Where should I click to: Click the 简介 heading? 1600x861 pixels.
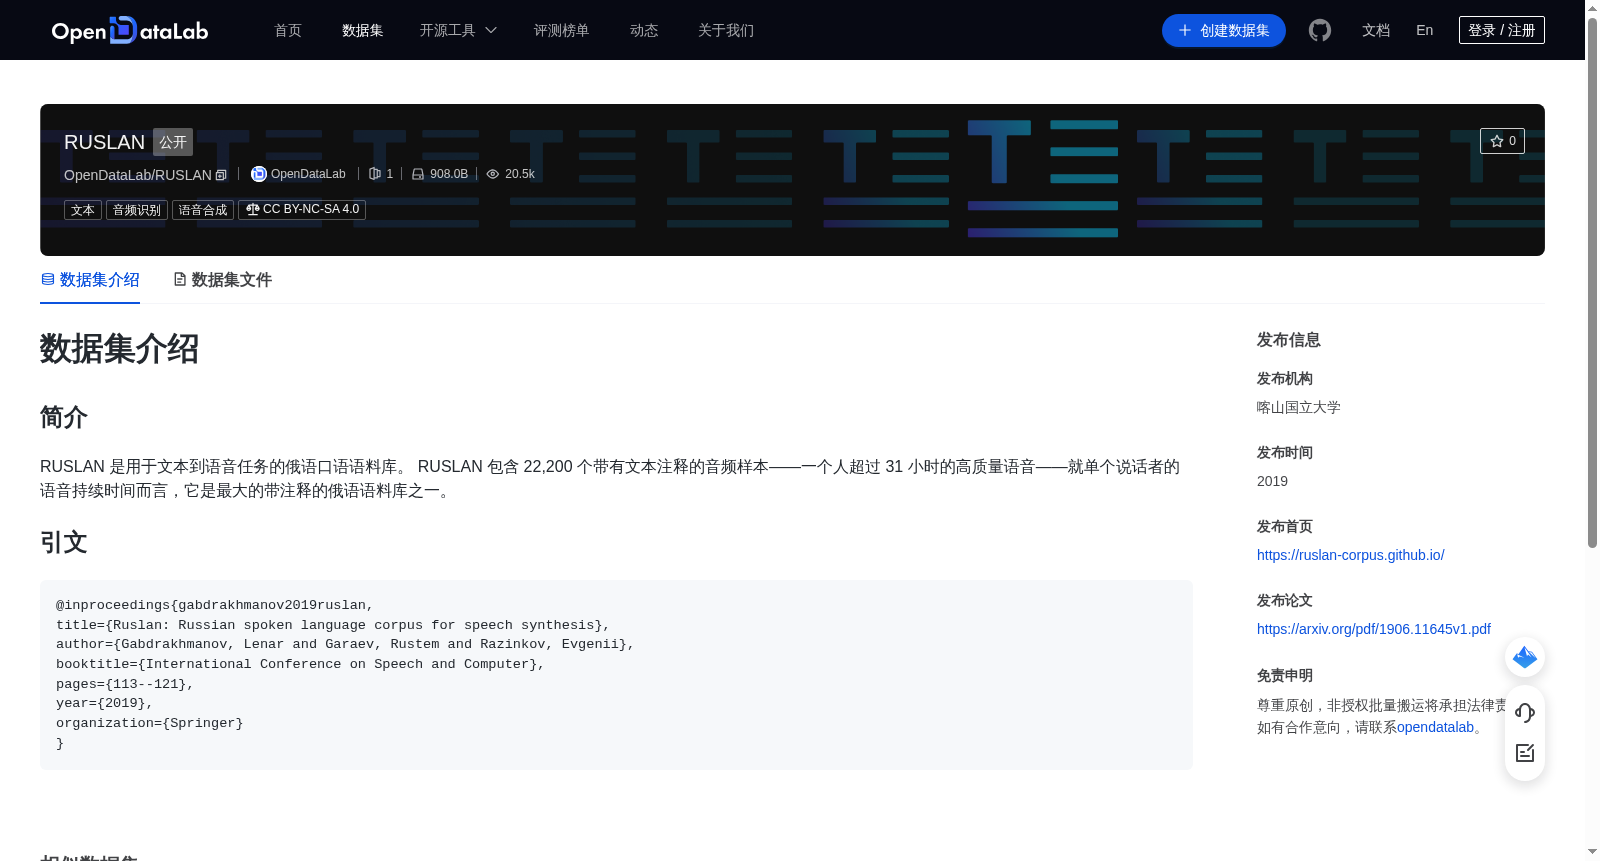coord(64,417)
